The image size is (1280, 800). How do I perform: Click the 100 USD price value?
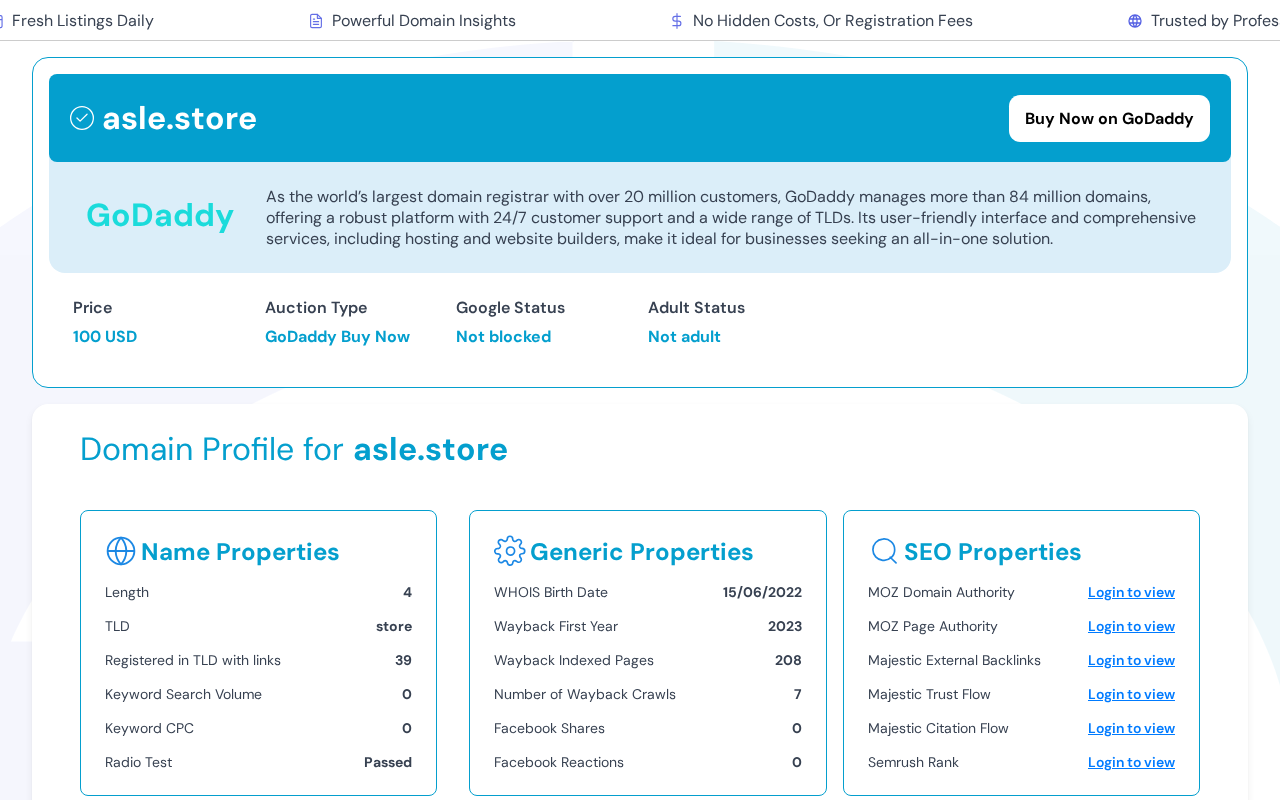105,337
